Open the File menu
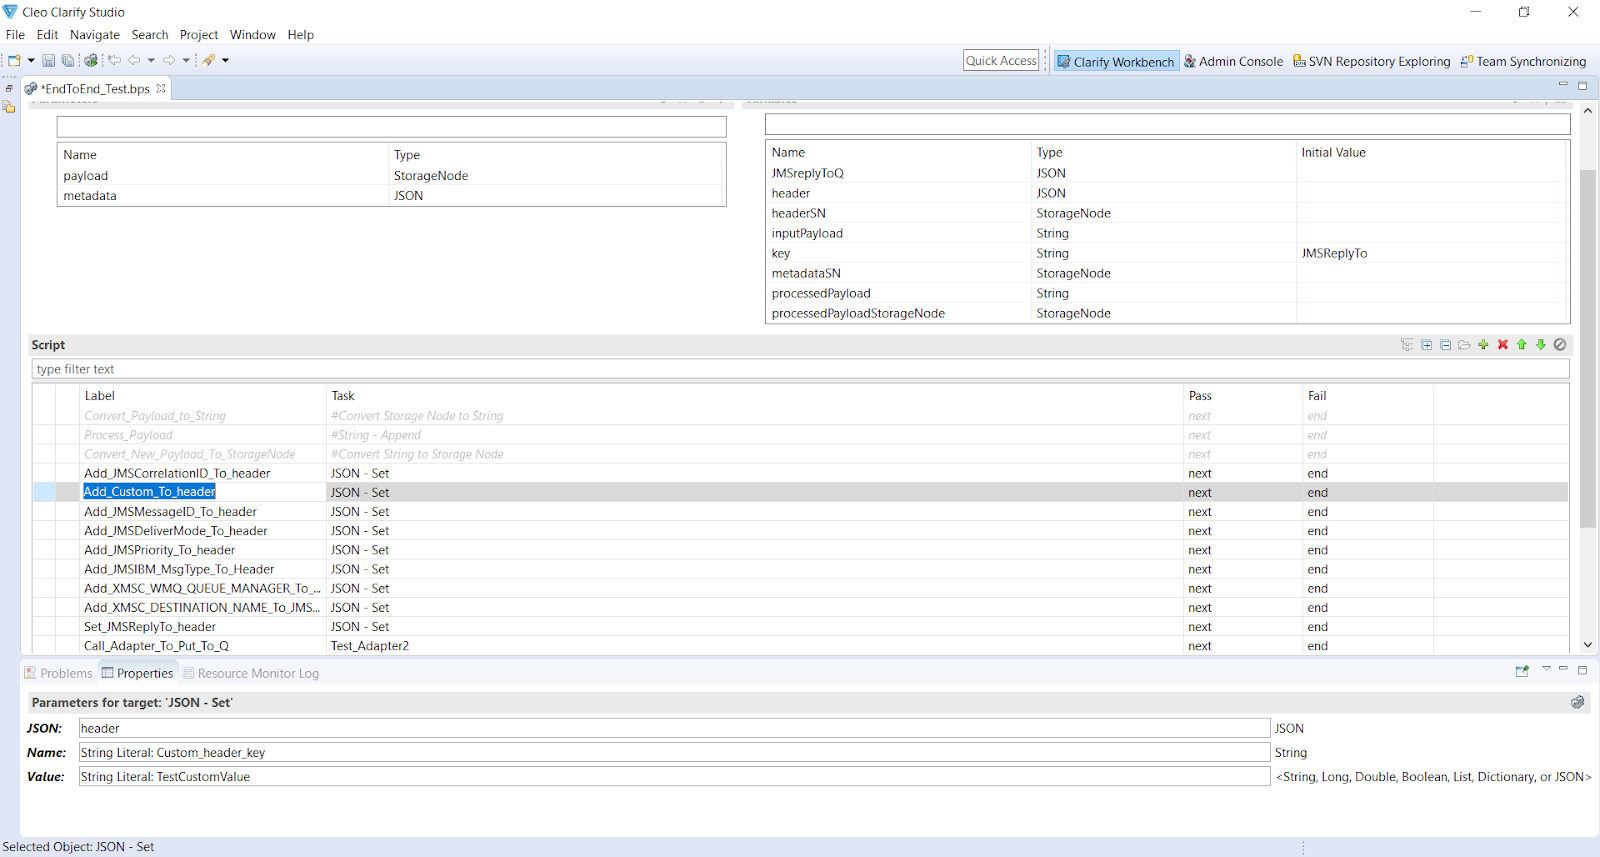Screen dimensions: 1600x857 click(15, 34)
